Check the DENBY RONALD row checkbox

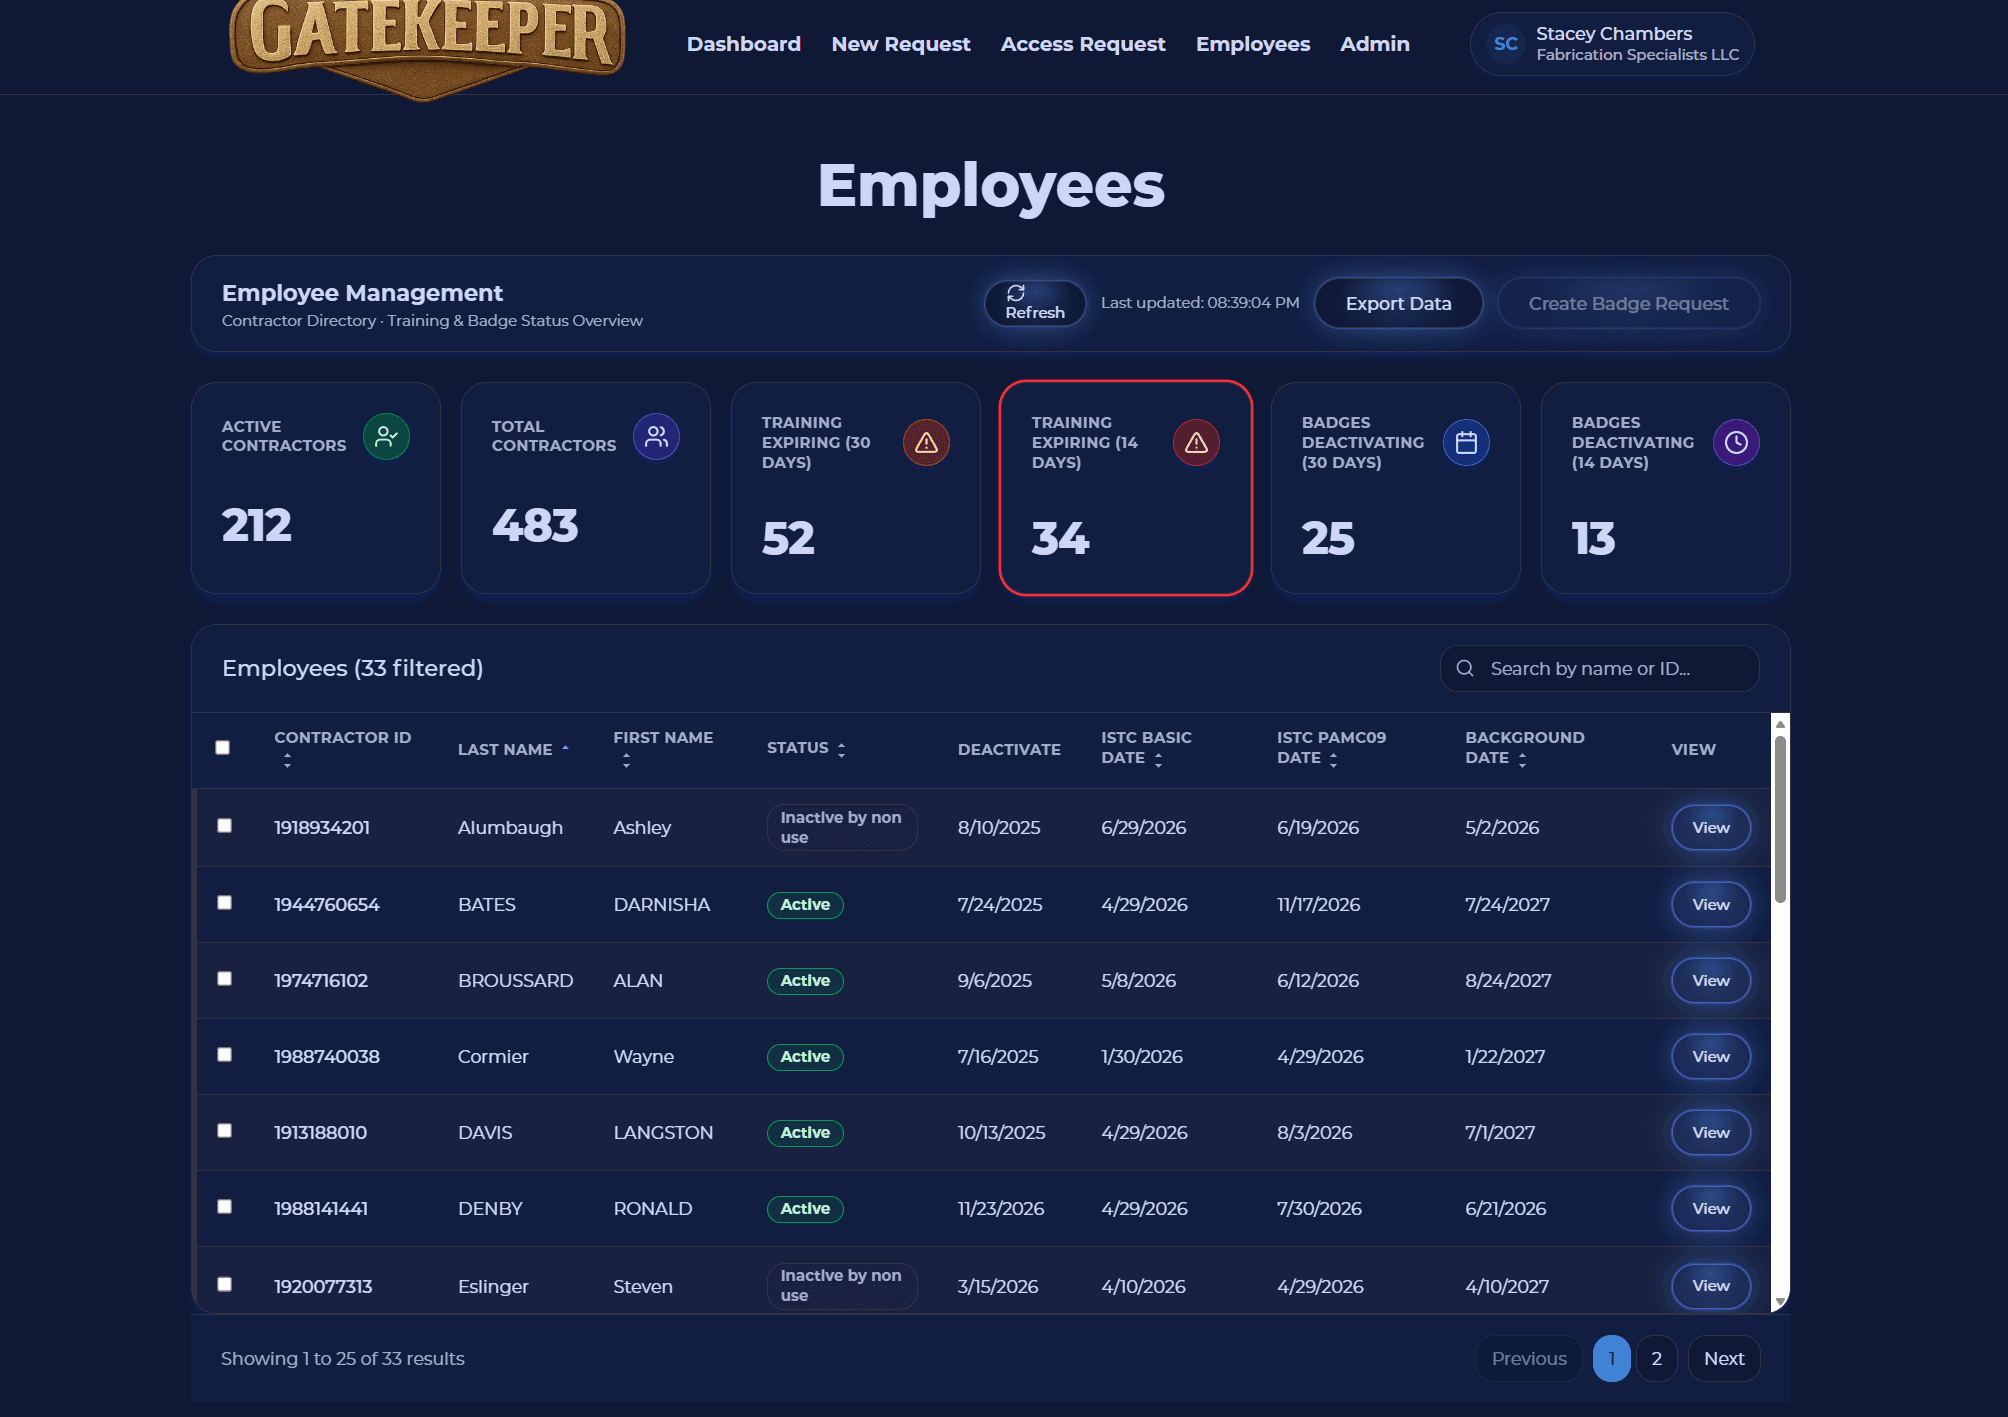click(225, 1207)
